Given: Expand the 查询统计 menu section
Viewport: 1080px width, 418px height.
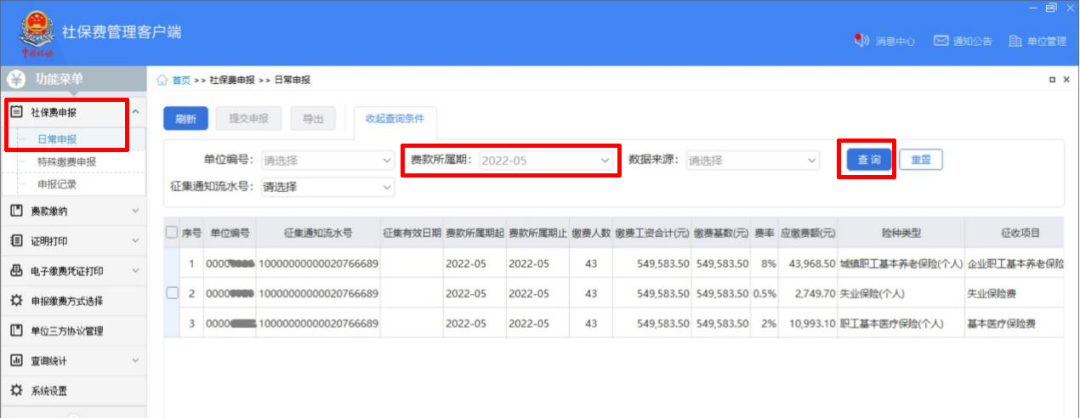Looking at the screenshot, I should [136, 361].
